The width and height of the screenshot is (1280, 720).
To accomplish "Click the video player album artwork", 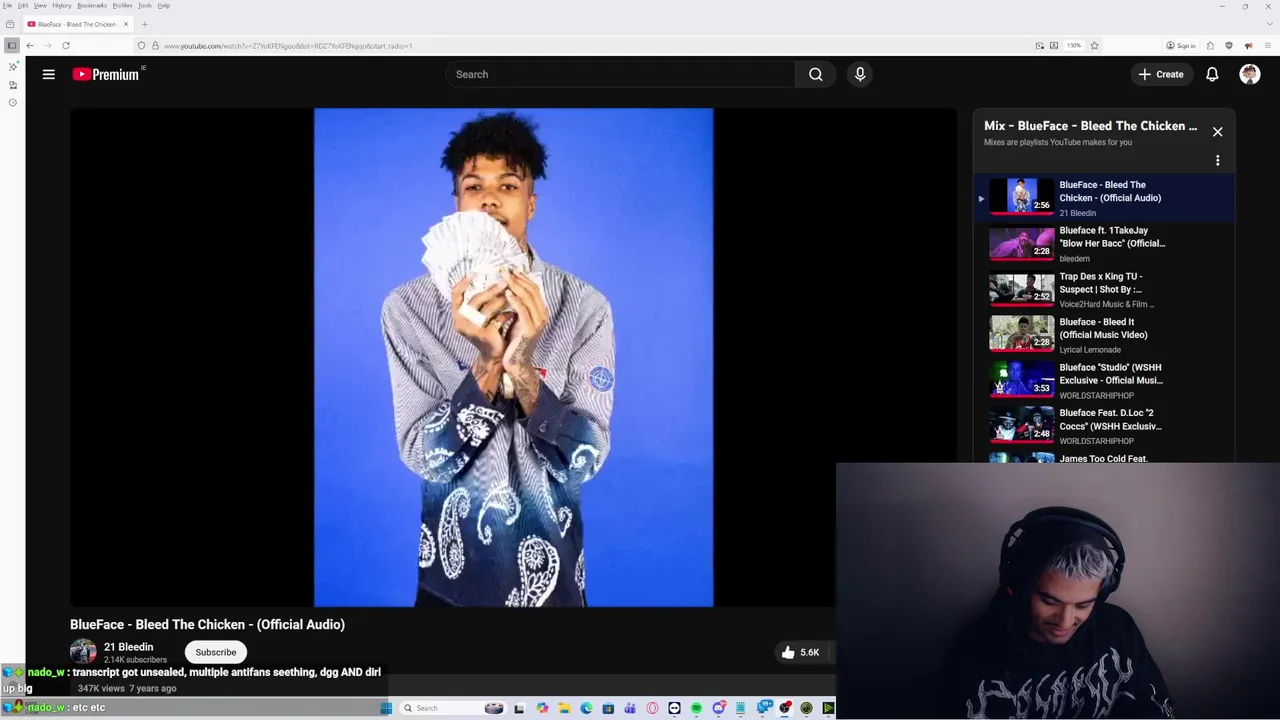I will point(513,357).
